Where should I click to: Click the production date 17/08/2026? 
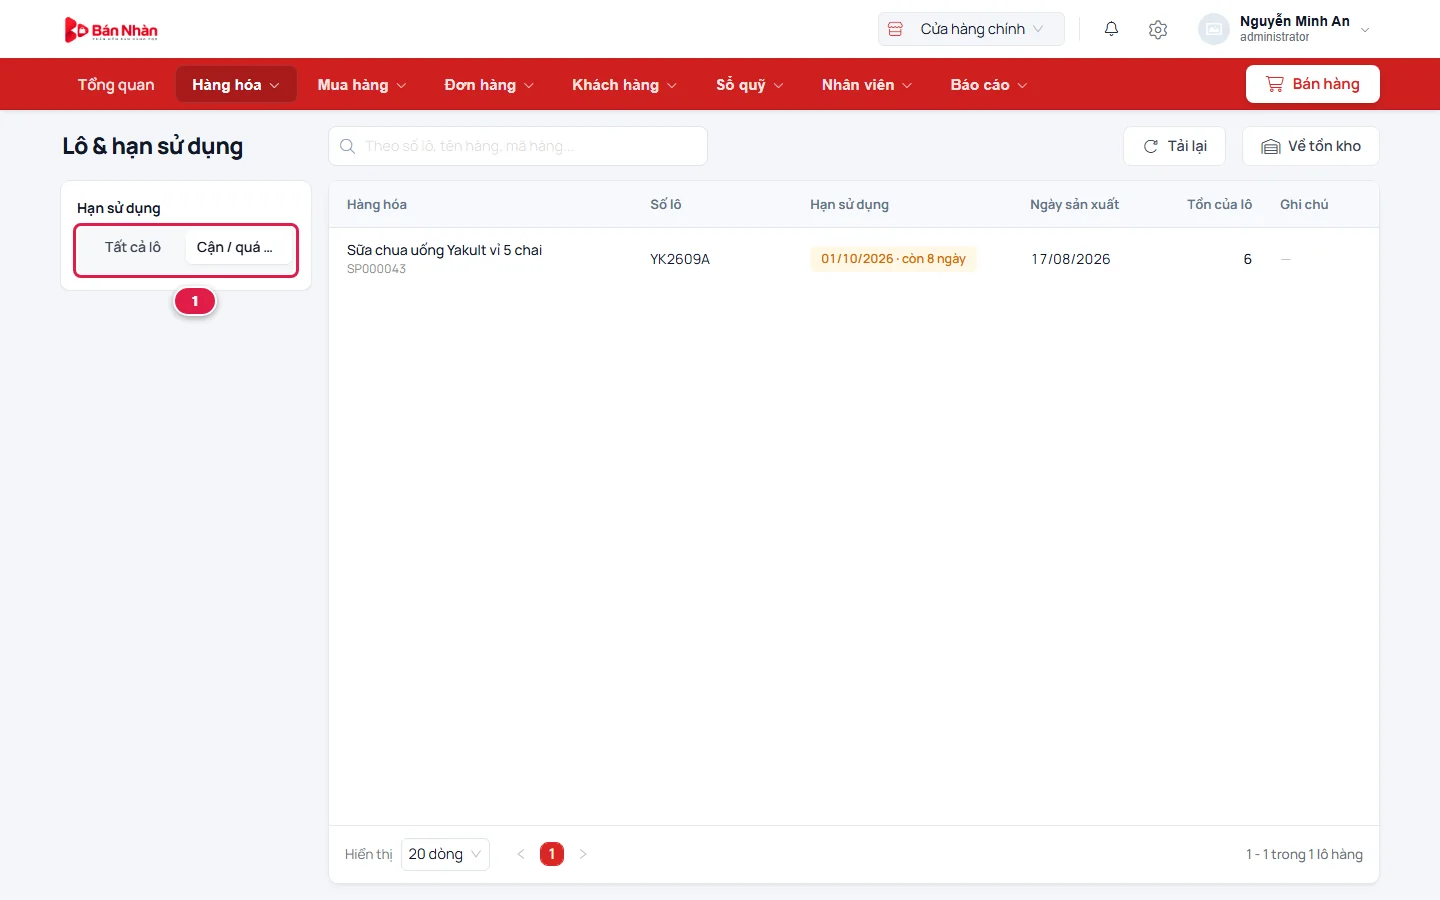tap(1071, 259)
